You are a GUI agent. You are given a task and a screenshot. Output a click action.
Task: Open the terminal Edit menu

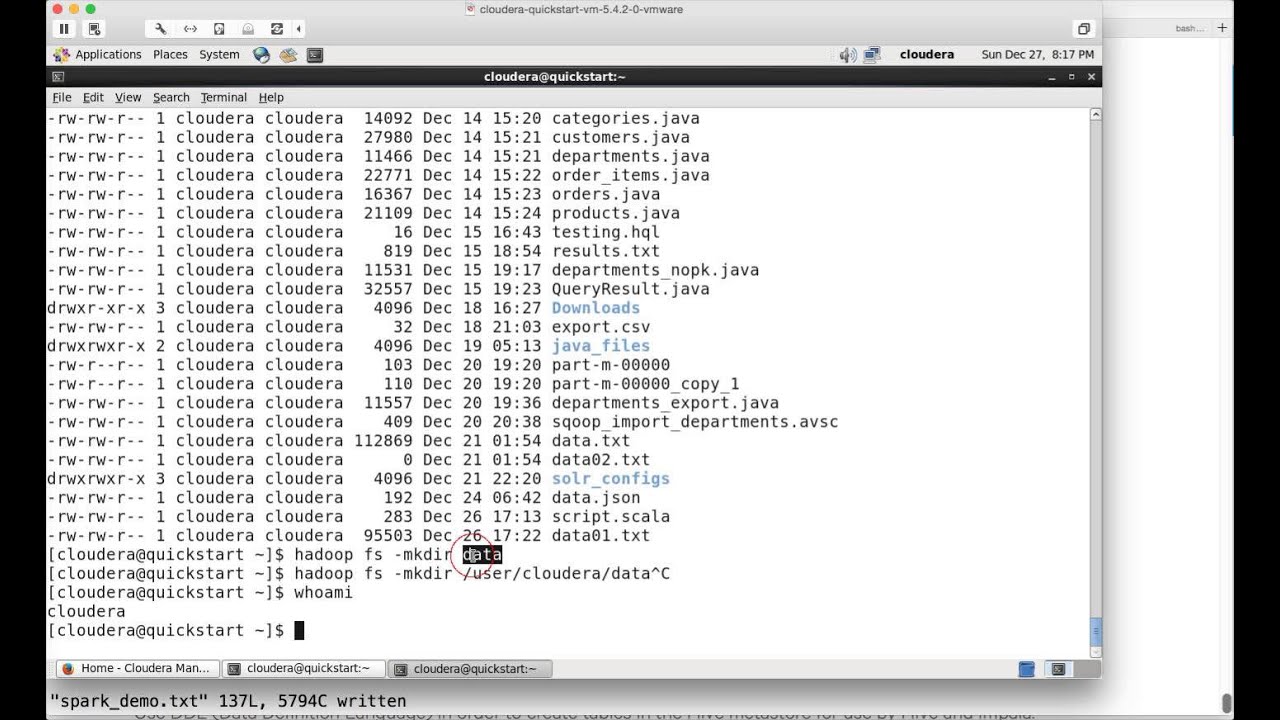pos(93,97)
